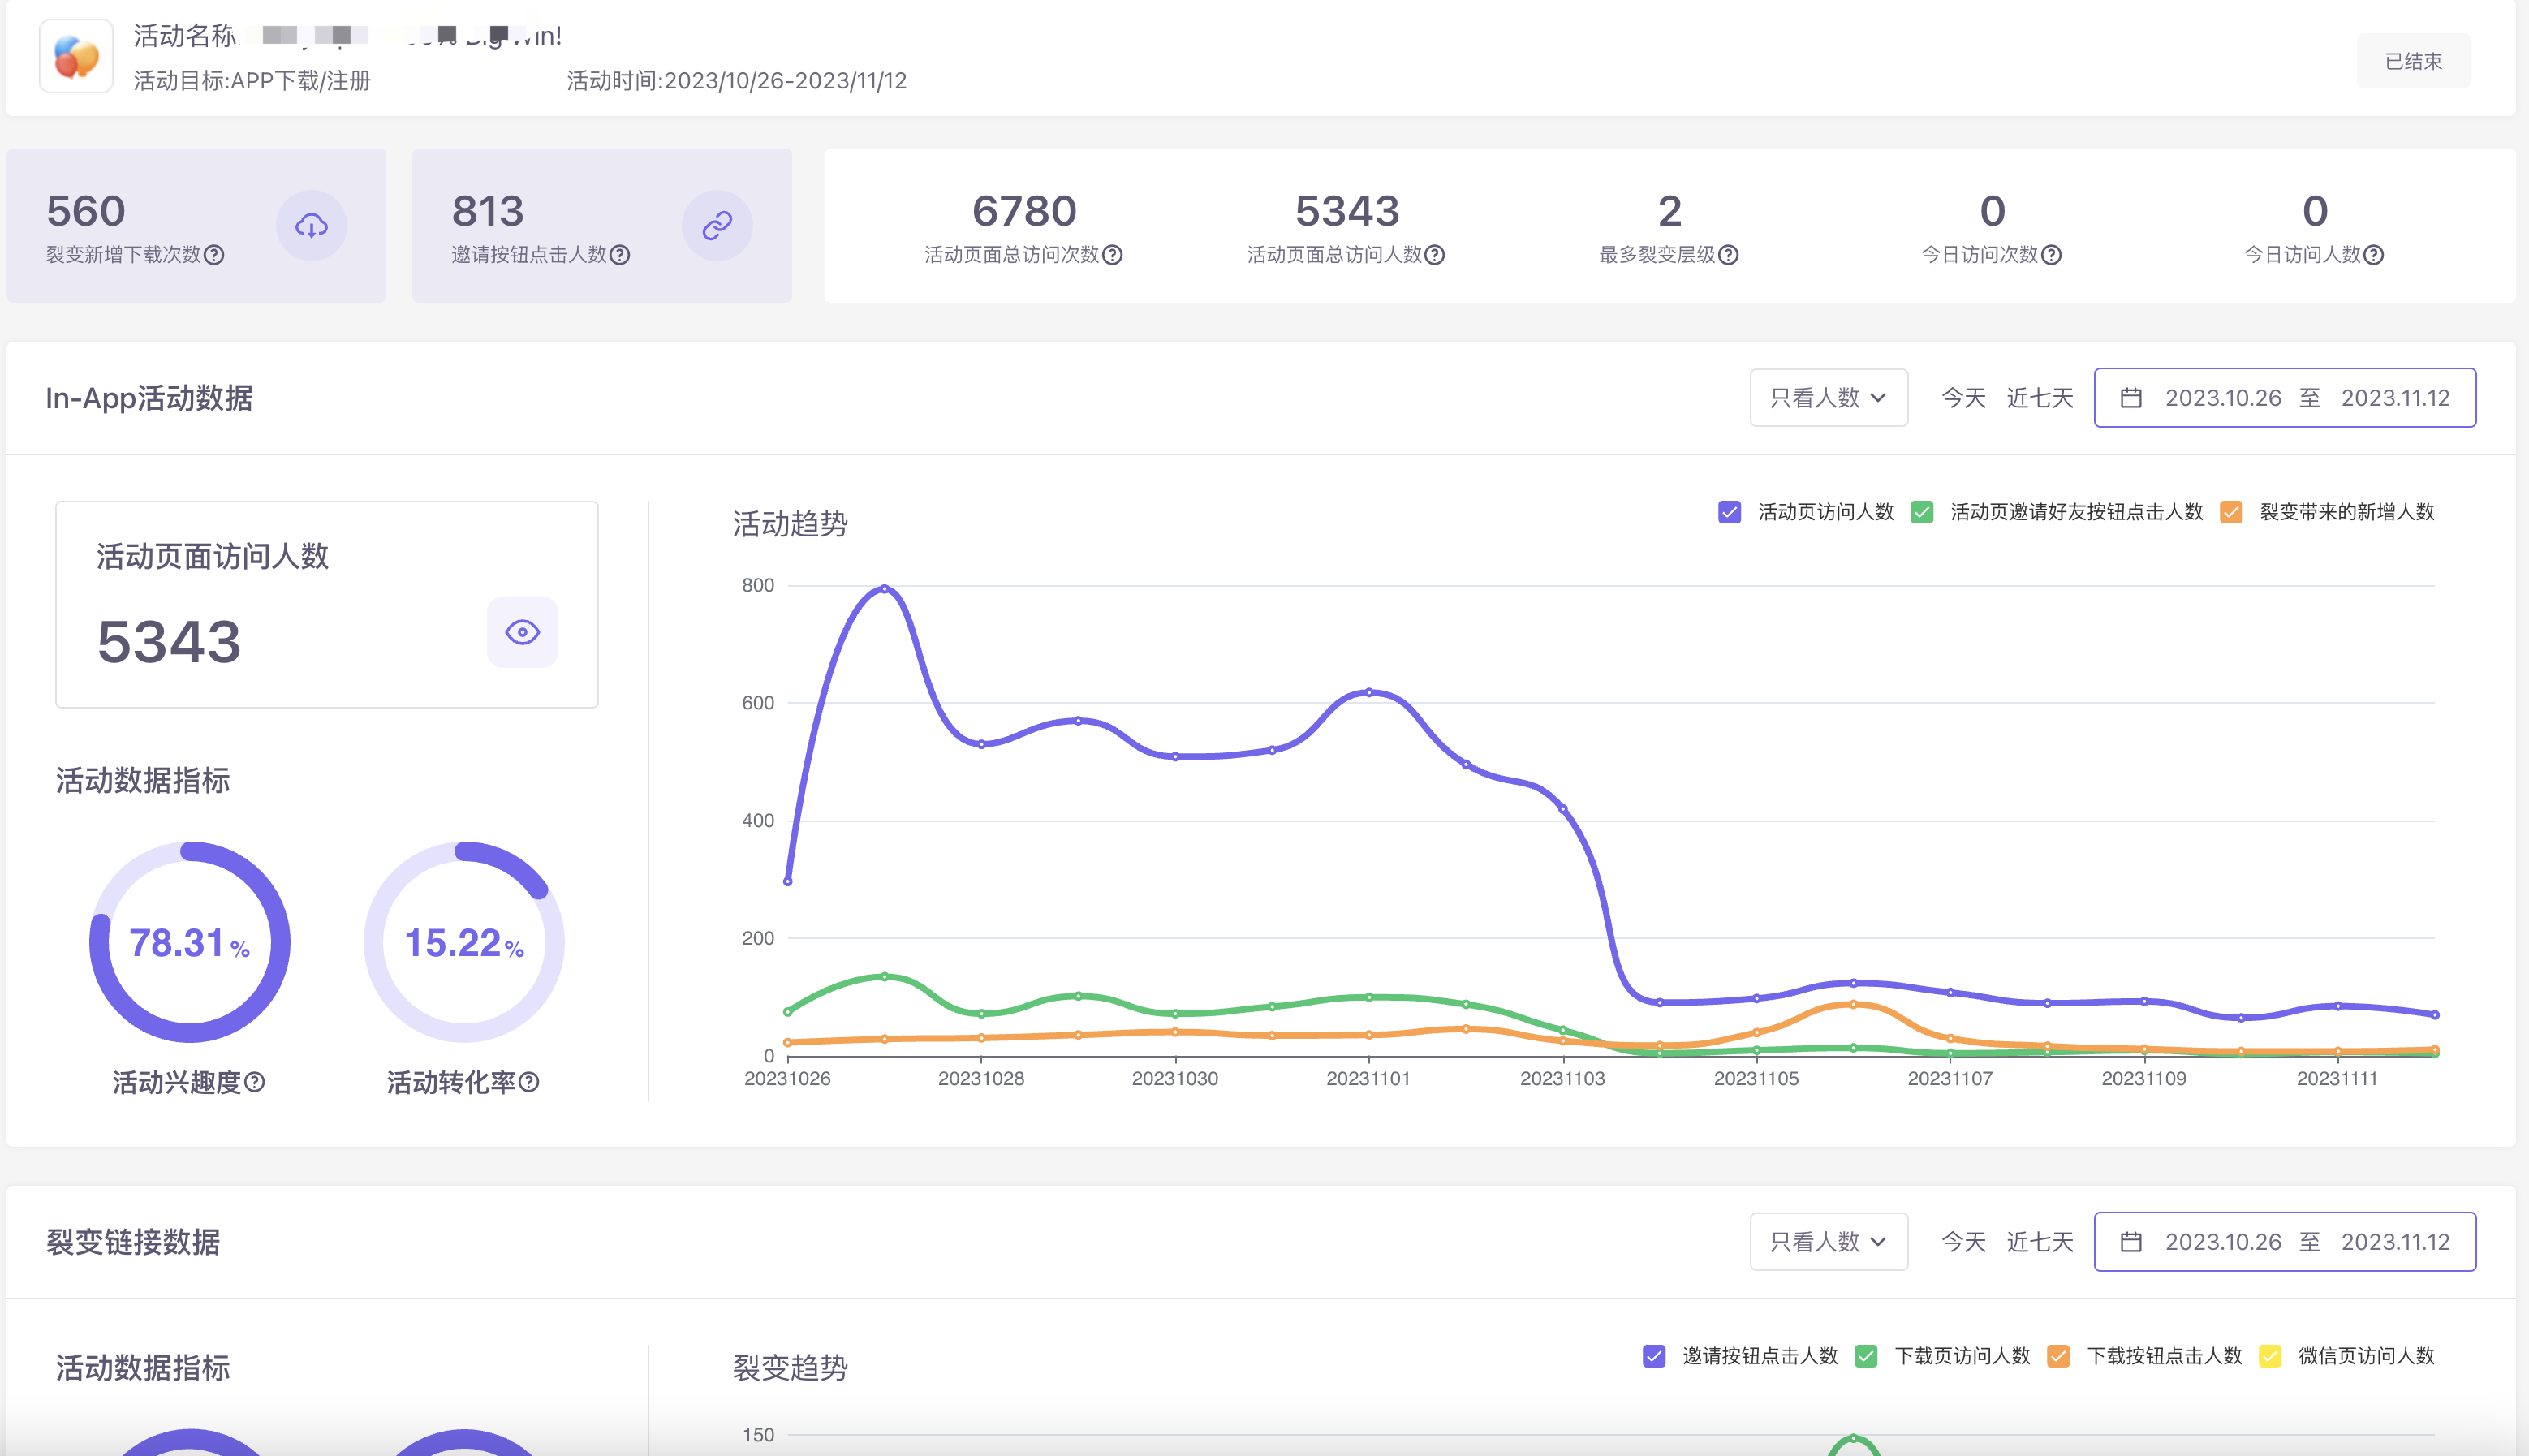Toggle the eye icon beside 5343
This screenshot has height=1456, width=2529.
coord(522,632)
